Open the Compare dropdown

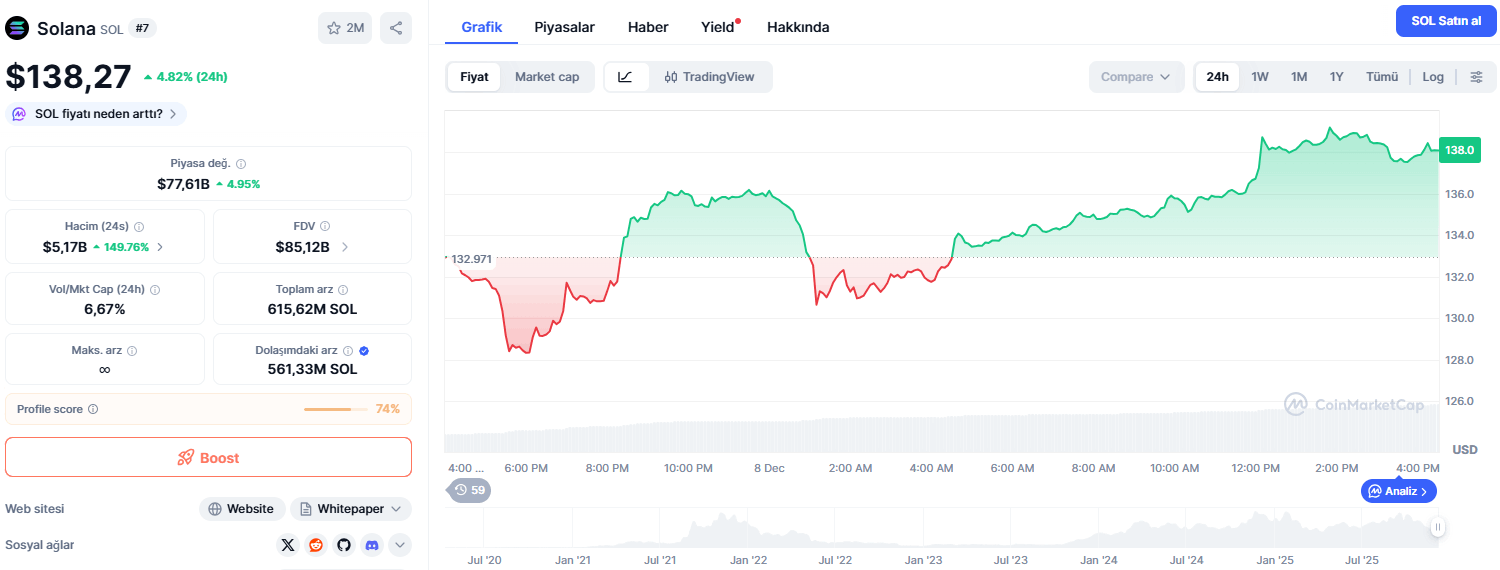tap(1136, 77)
